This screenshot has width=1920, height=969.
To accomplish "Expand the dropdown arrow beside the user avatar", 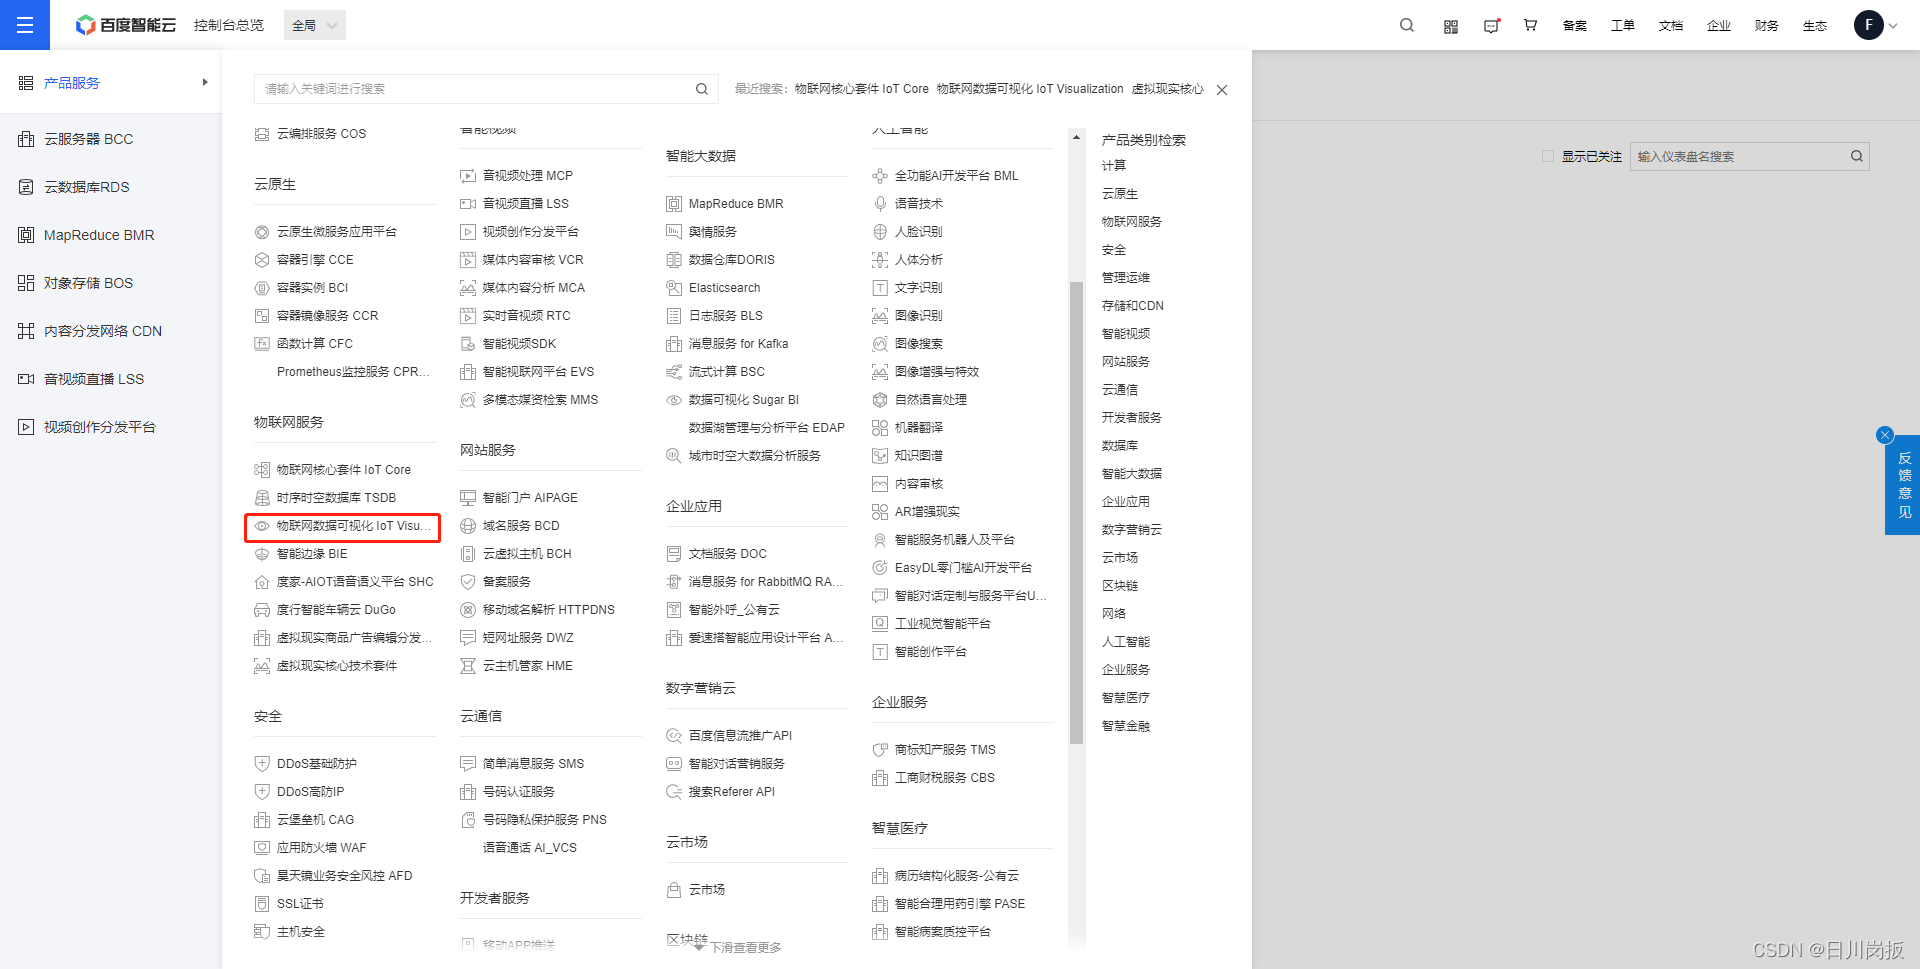I will [1893, 26].
